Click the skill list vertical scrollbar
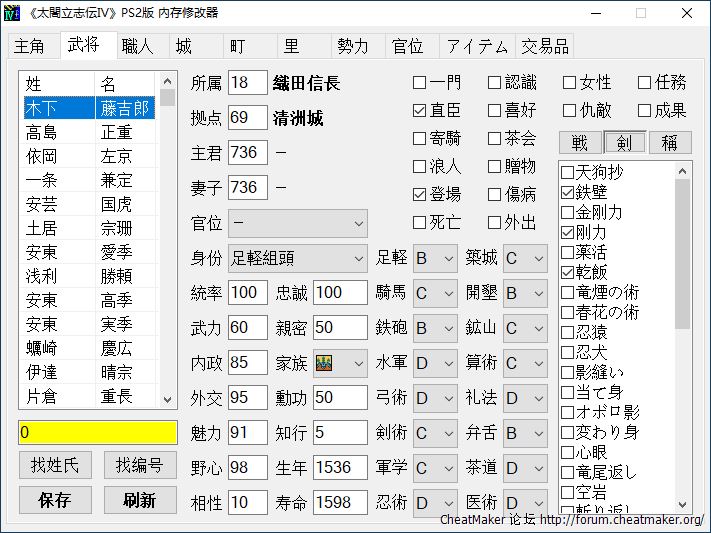 click(x=683, y=338)
